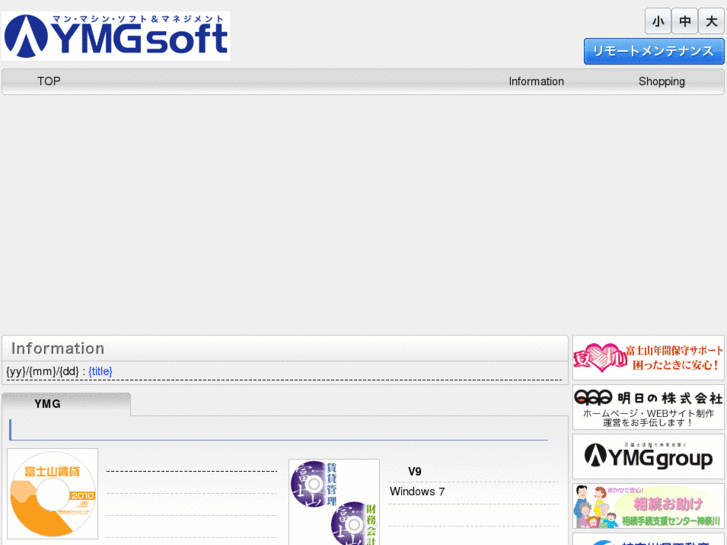This screenshot has width=727, height=545.
Task: Click the {yy}/{mm}/{dd} date text
Action: click(x=43, y=372)
